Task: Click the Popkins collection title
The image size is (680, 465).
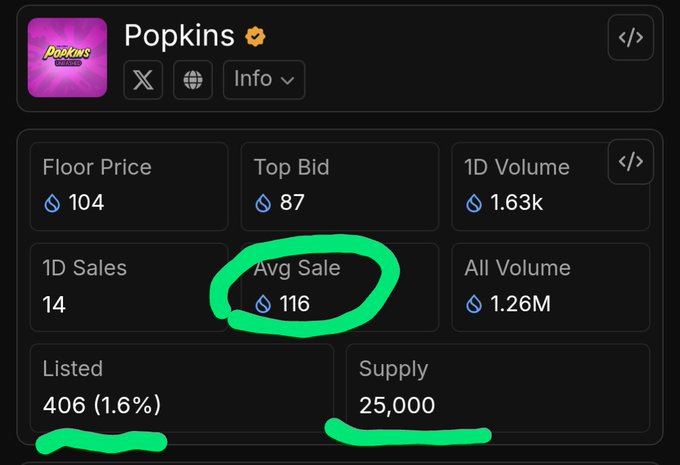Action: pyautogui.click(x=179, y=36)
